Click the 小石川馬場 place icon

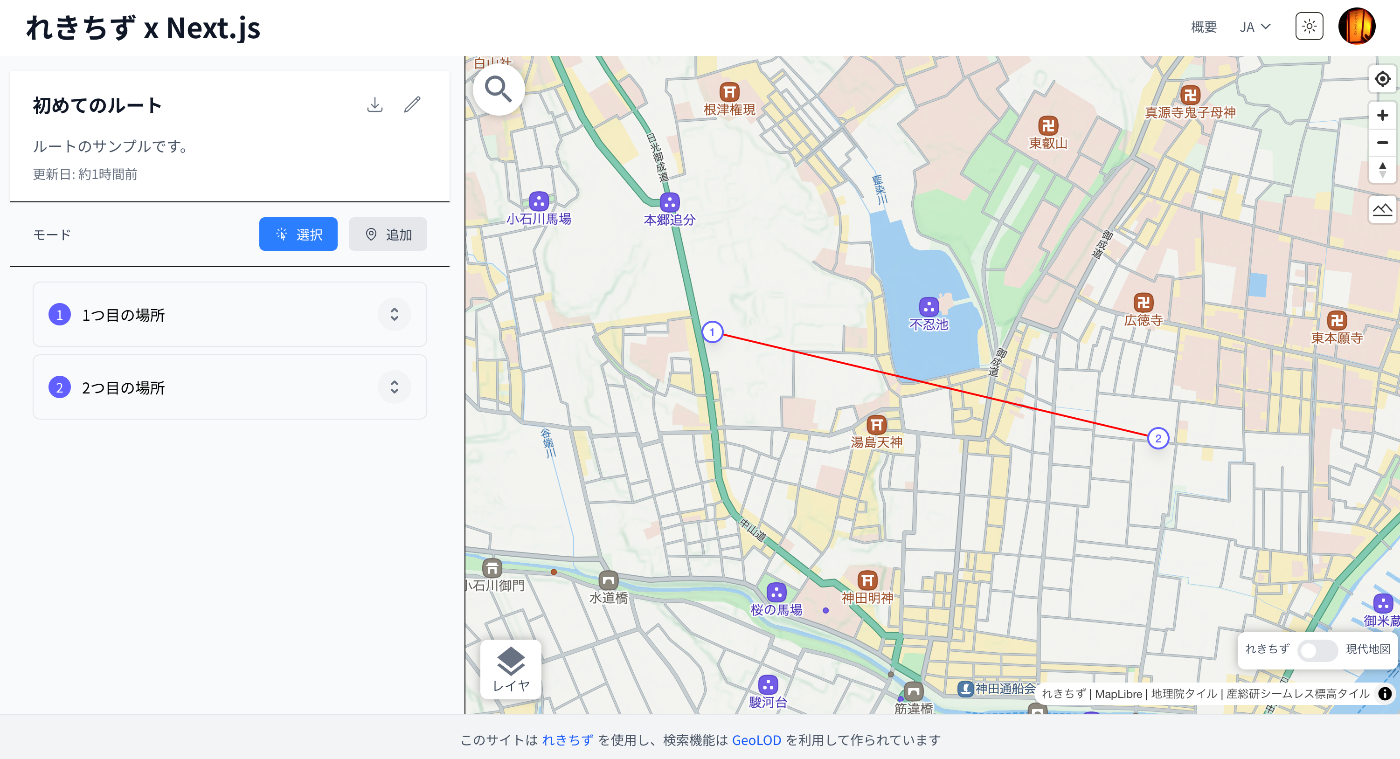coord(539,201)
